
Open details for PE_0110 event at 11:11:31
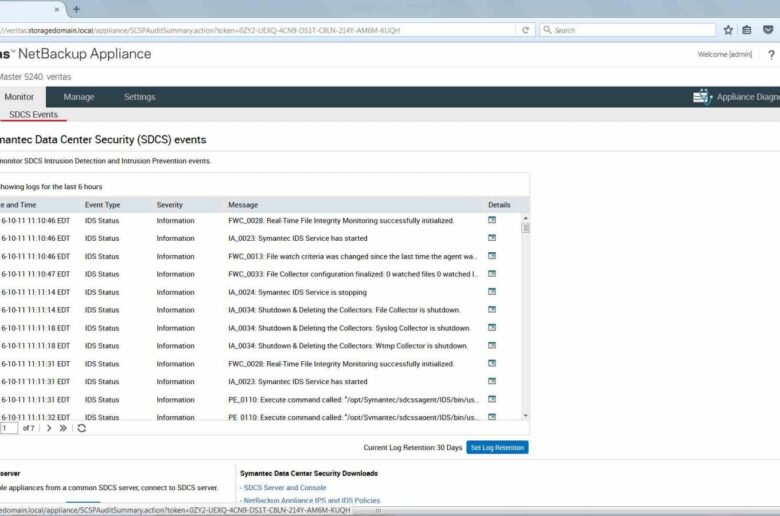tap(491, 399)
